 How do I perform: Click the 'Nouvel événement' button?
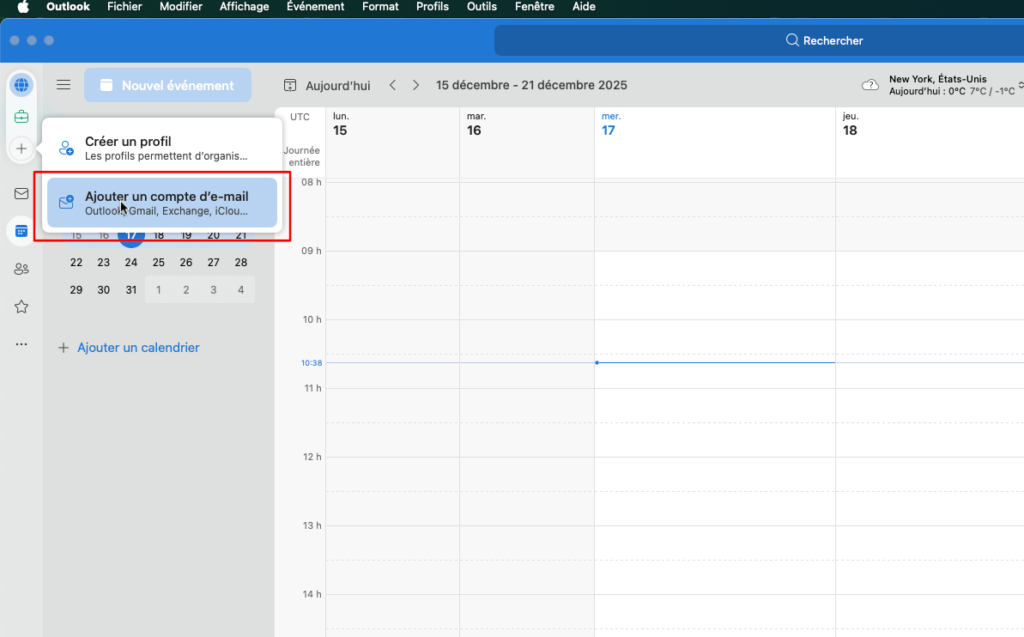(x=167, y=86)
